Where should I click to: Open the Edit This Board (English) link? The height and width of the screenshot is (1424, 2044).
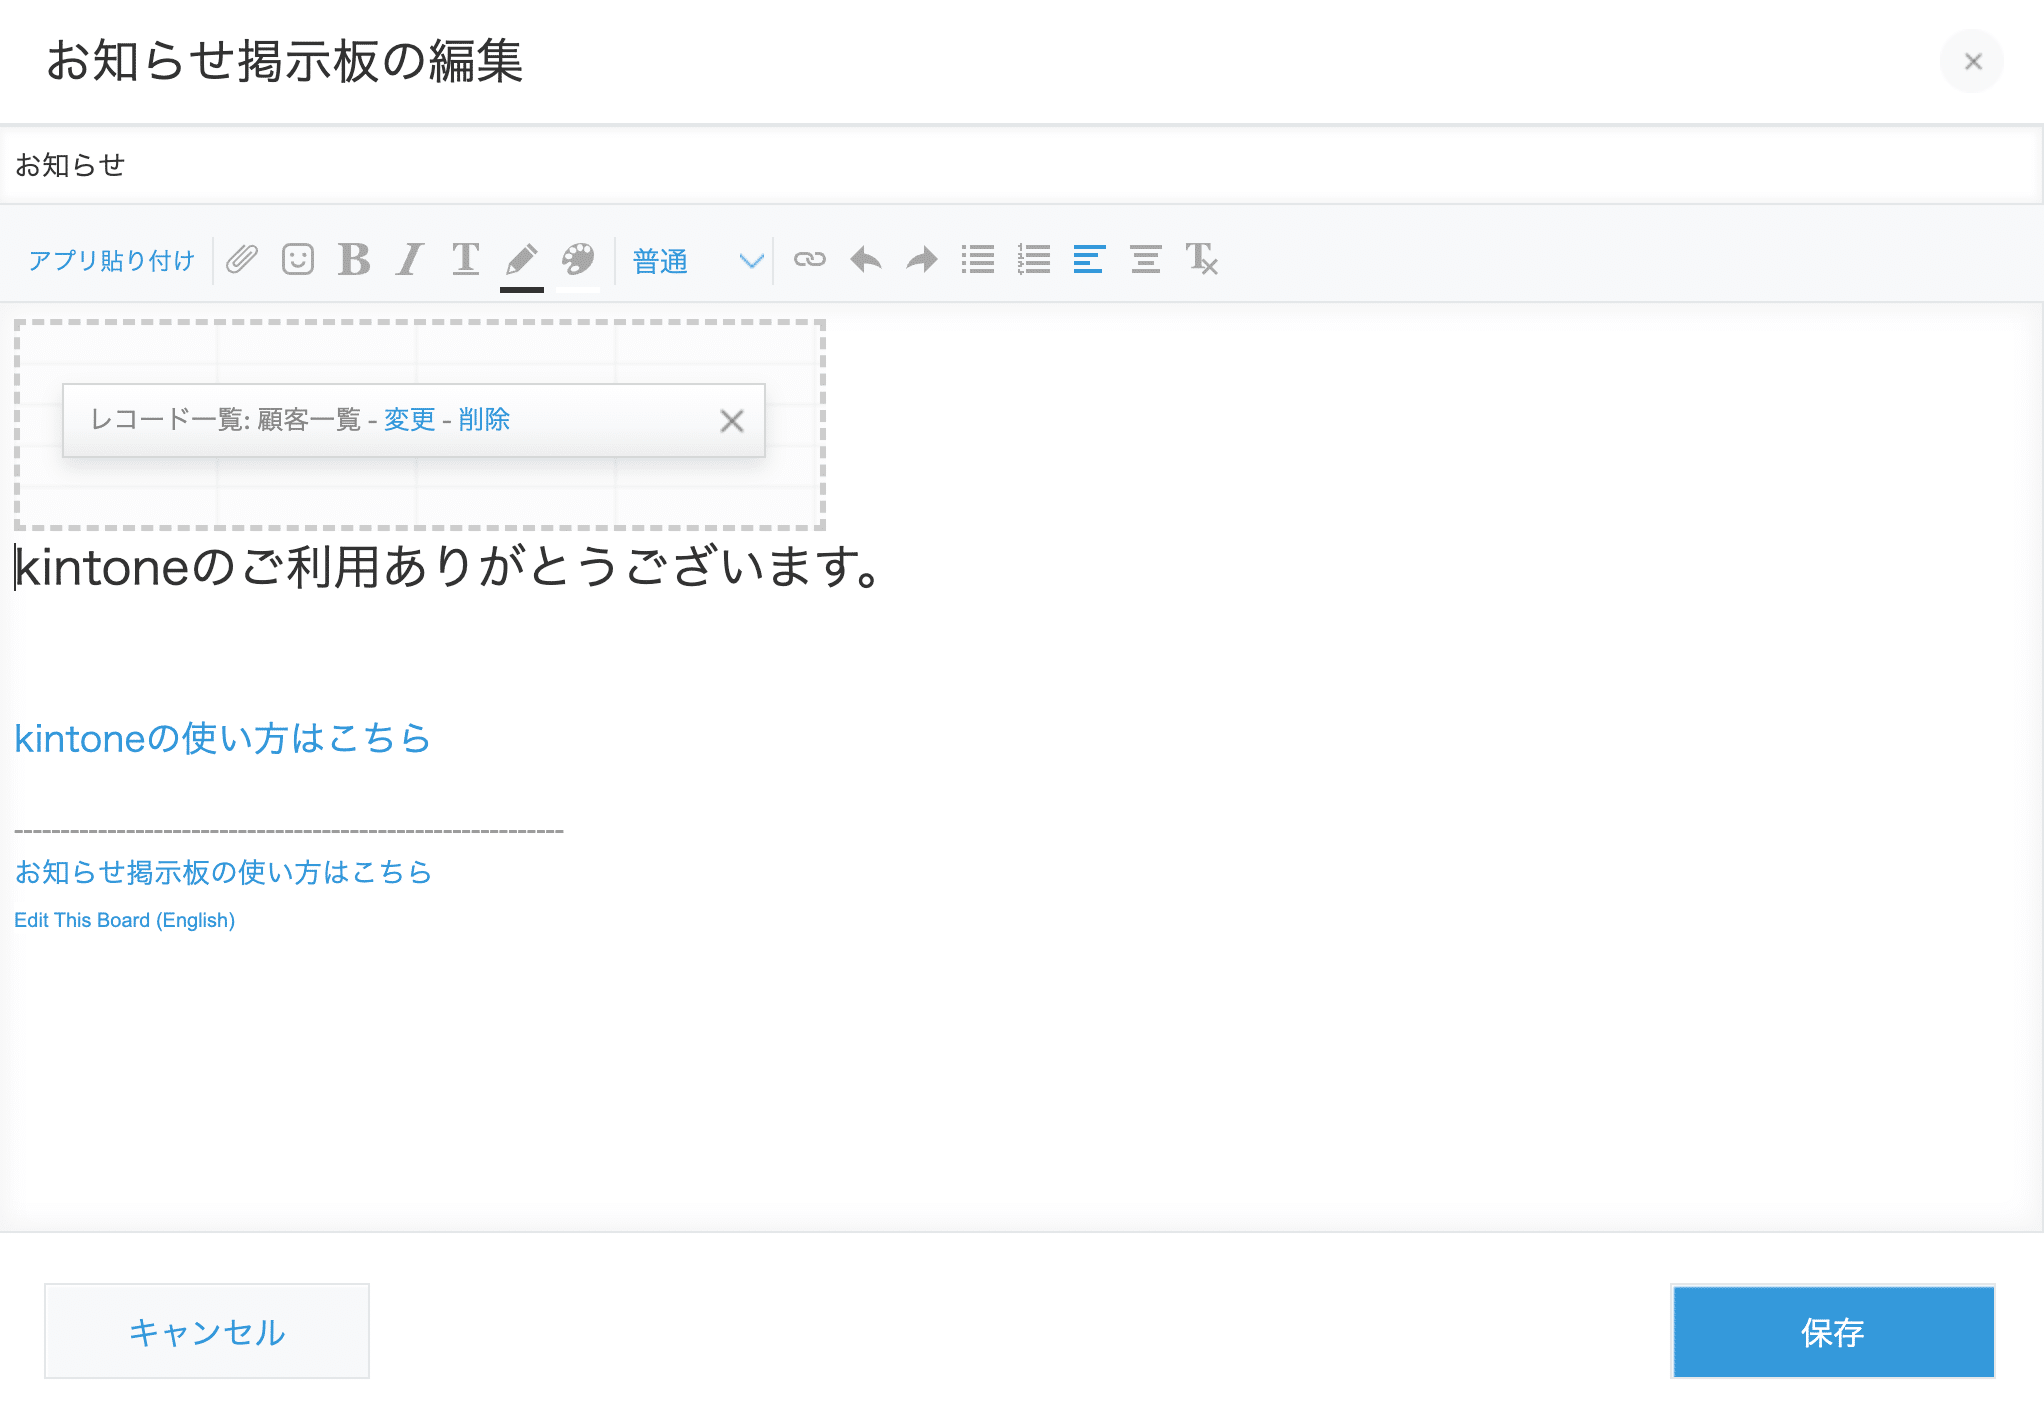coord(125,920)
